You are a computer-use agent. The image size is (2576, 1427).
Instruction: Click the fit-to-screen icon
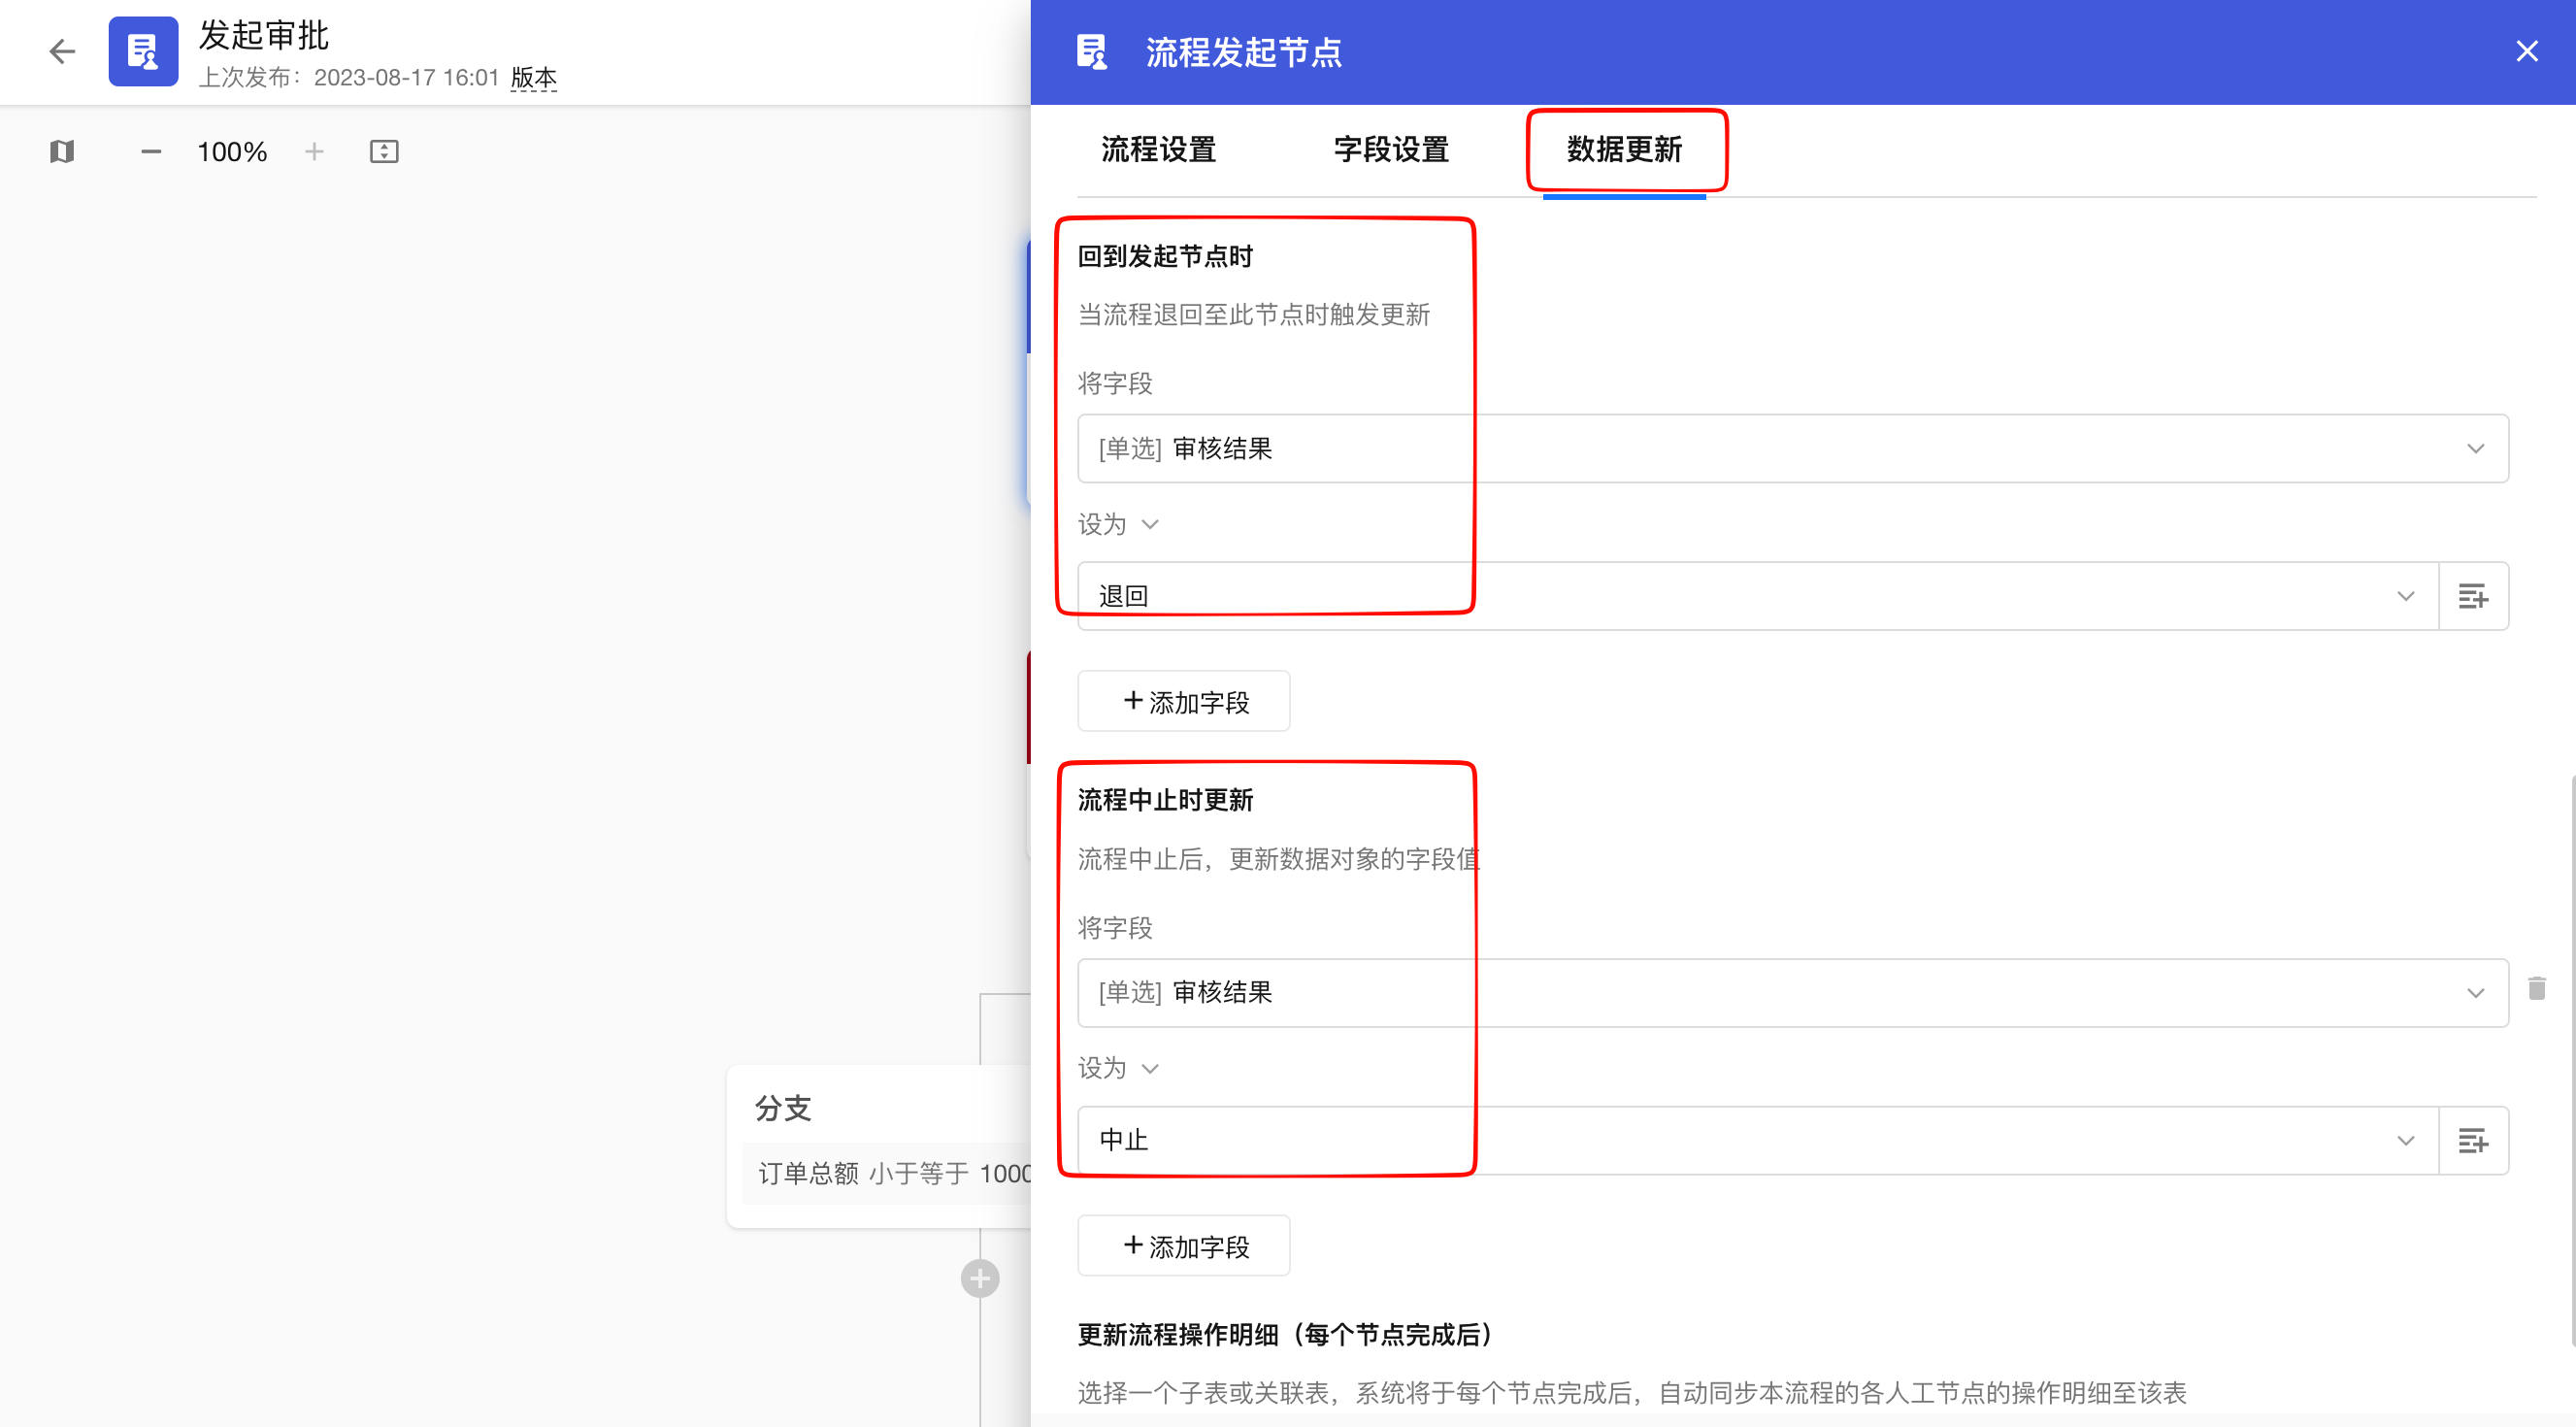(x=384, y=151)
